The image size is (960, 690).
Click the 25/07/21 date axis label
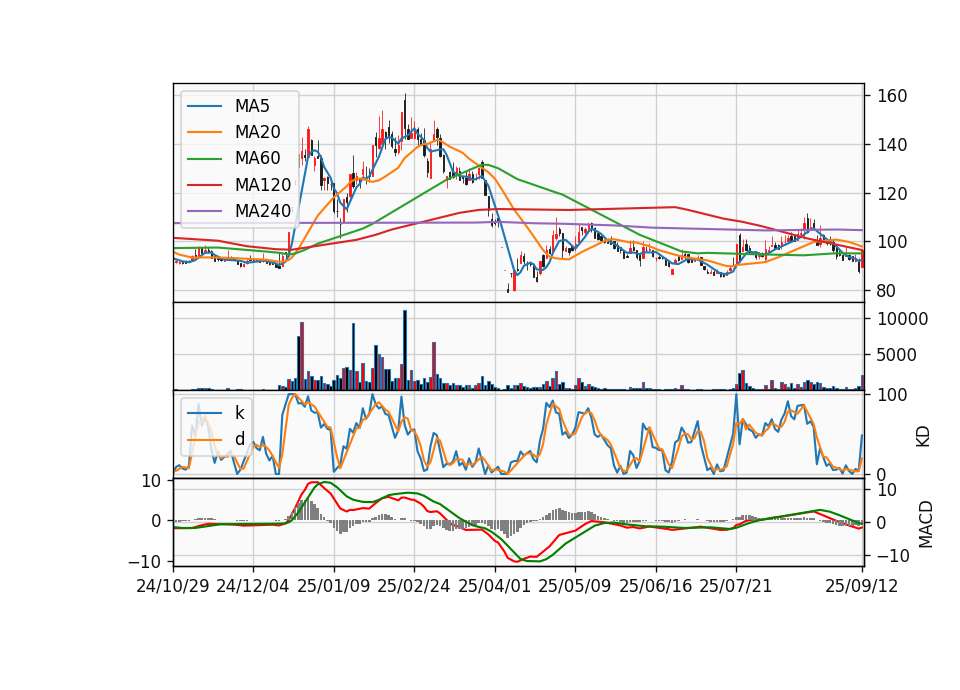coord(735,586)
